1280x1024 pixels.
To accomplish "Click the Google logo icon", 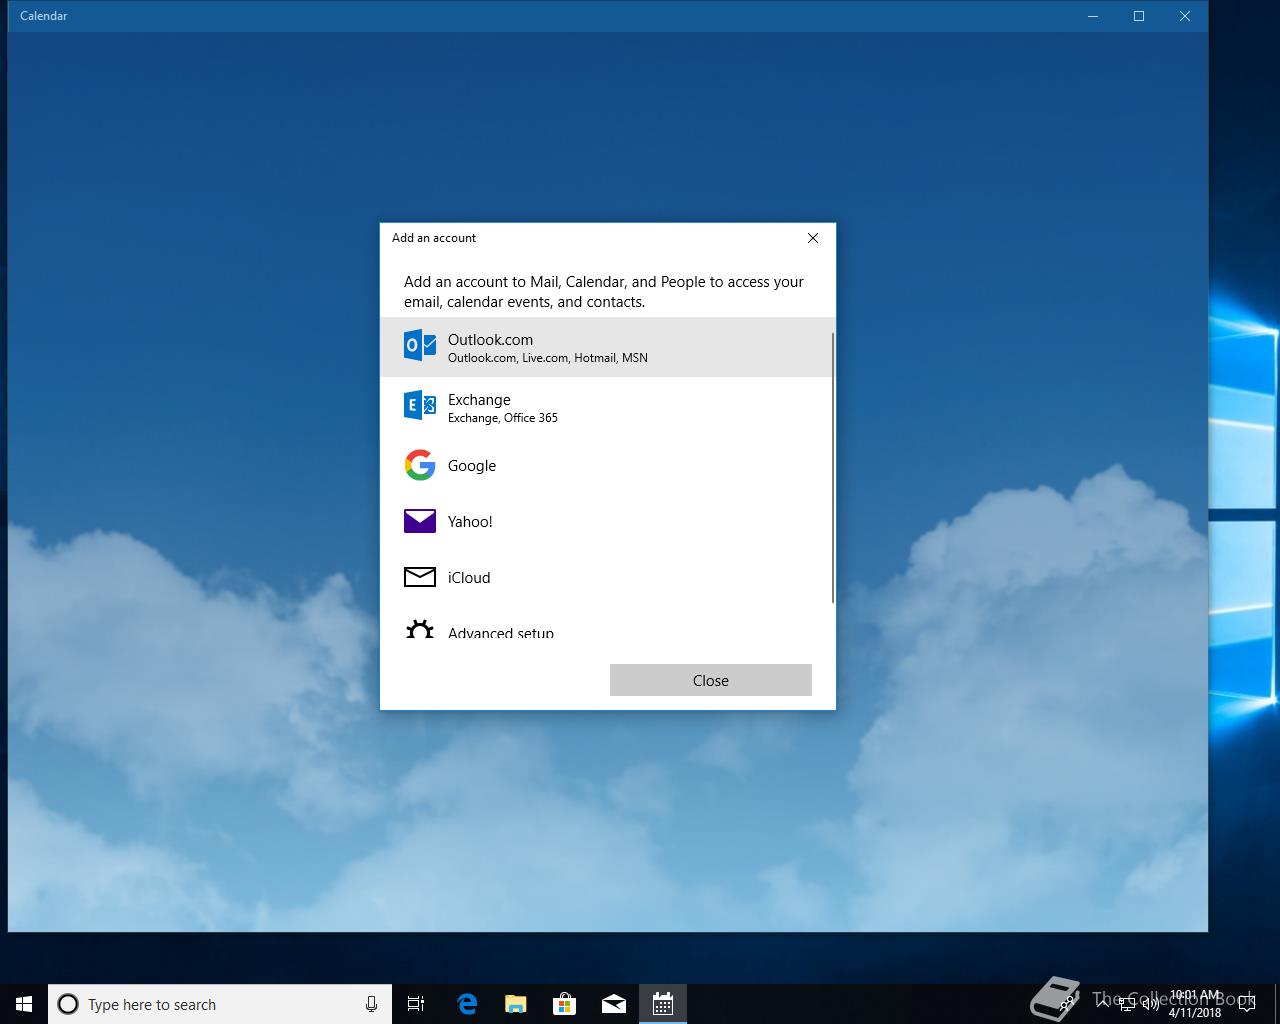I will (x=420, y=465).
